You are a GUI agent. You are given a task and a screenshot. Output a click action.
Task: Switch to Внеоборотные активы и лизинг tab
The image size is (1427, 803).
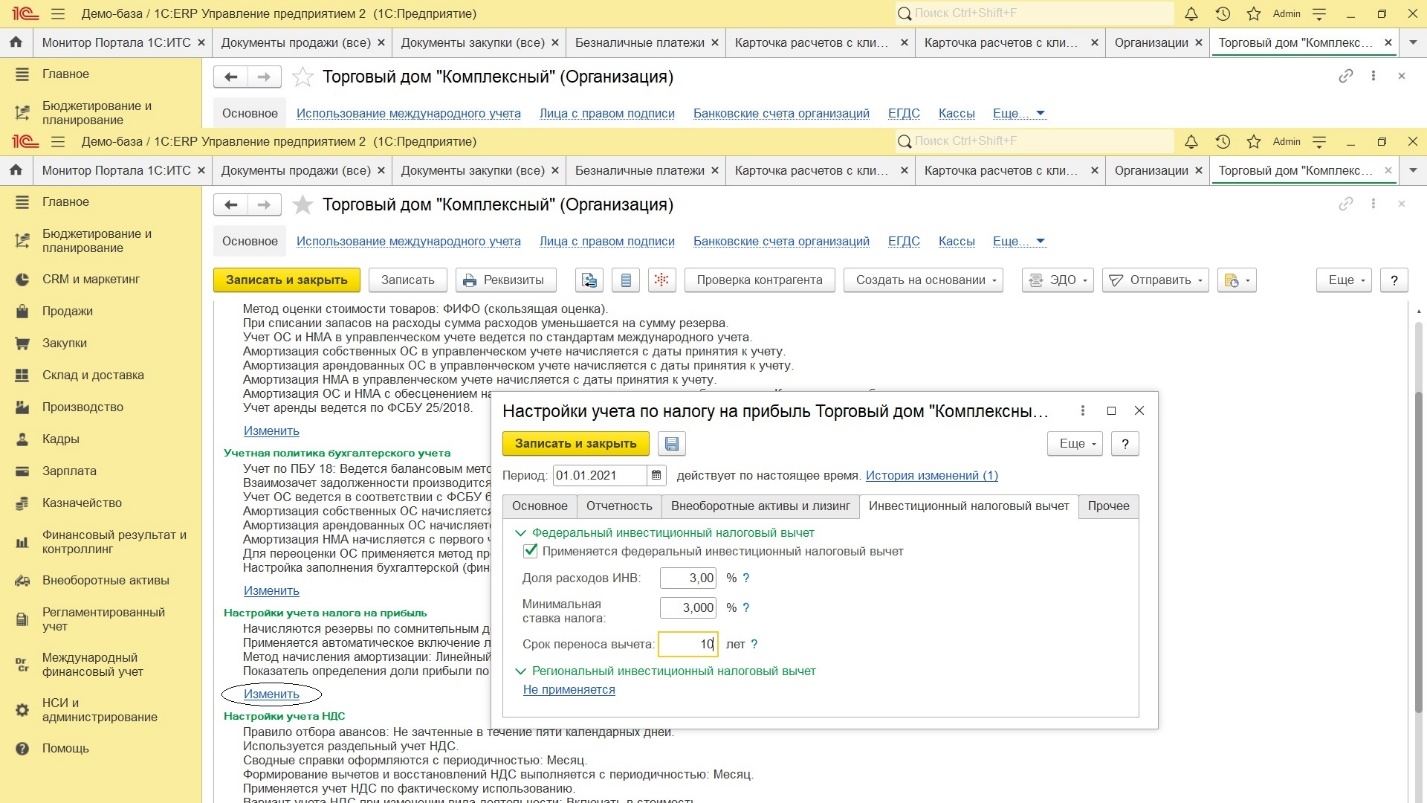760,506
